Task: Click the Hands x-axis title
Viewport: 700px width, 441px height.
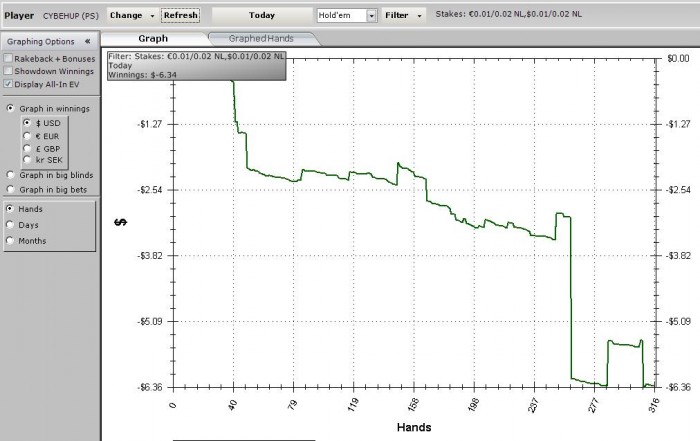Action: pos(414,427)
